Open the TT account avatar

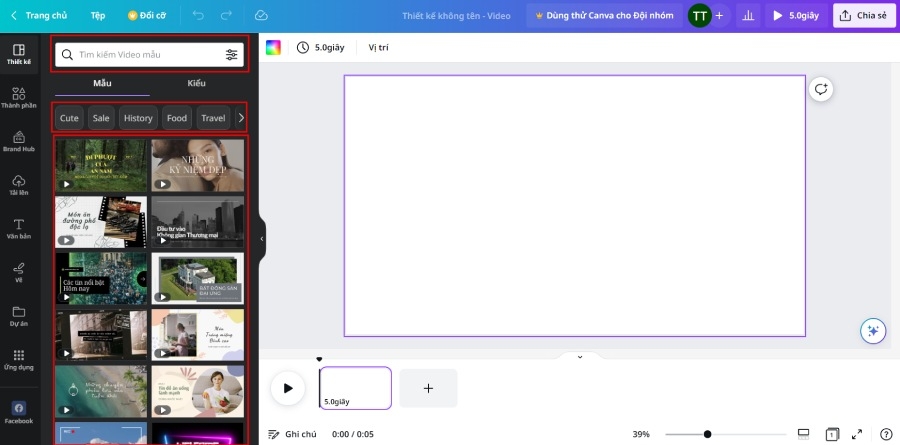coord(699,16)
